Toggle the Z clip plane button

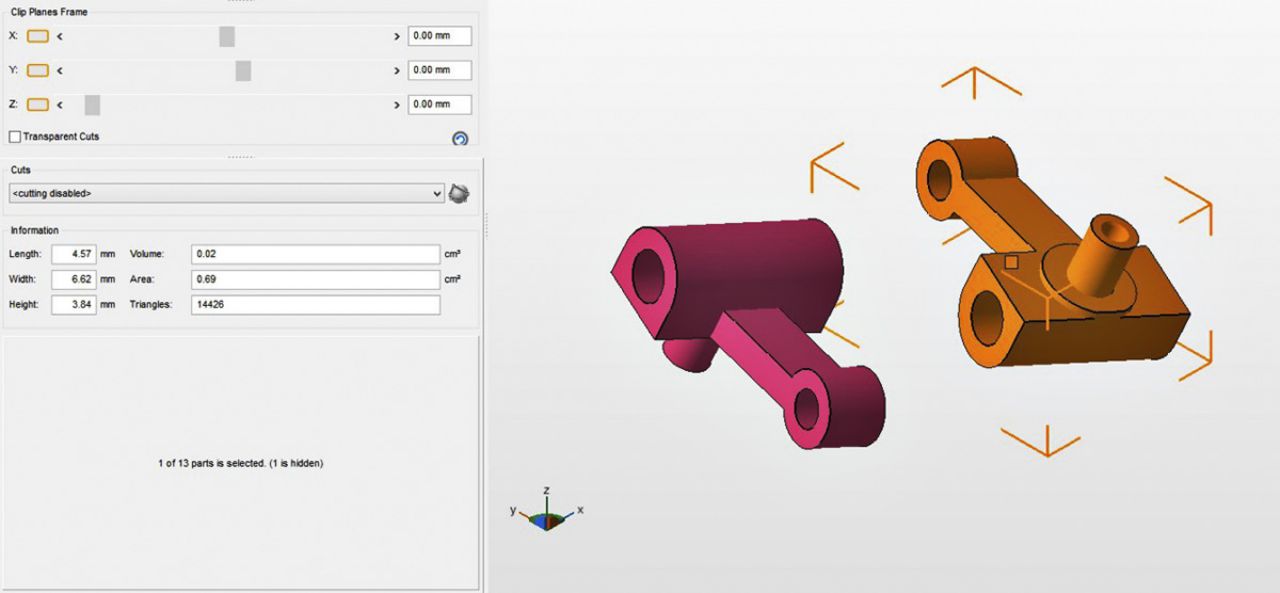(x=38, y=104)
